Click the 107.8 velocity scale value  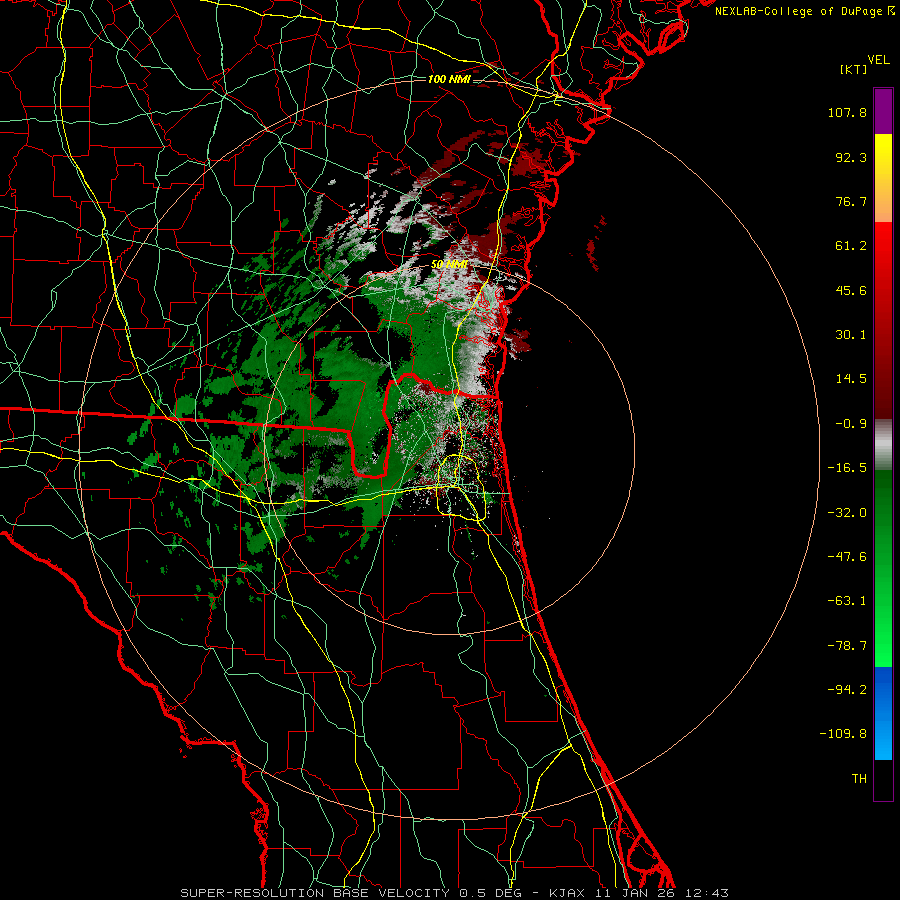[847, 112]
